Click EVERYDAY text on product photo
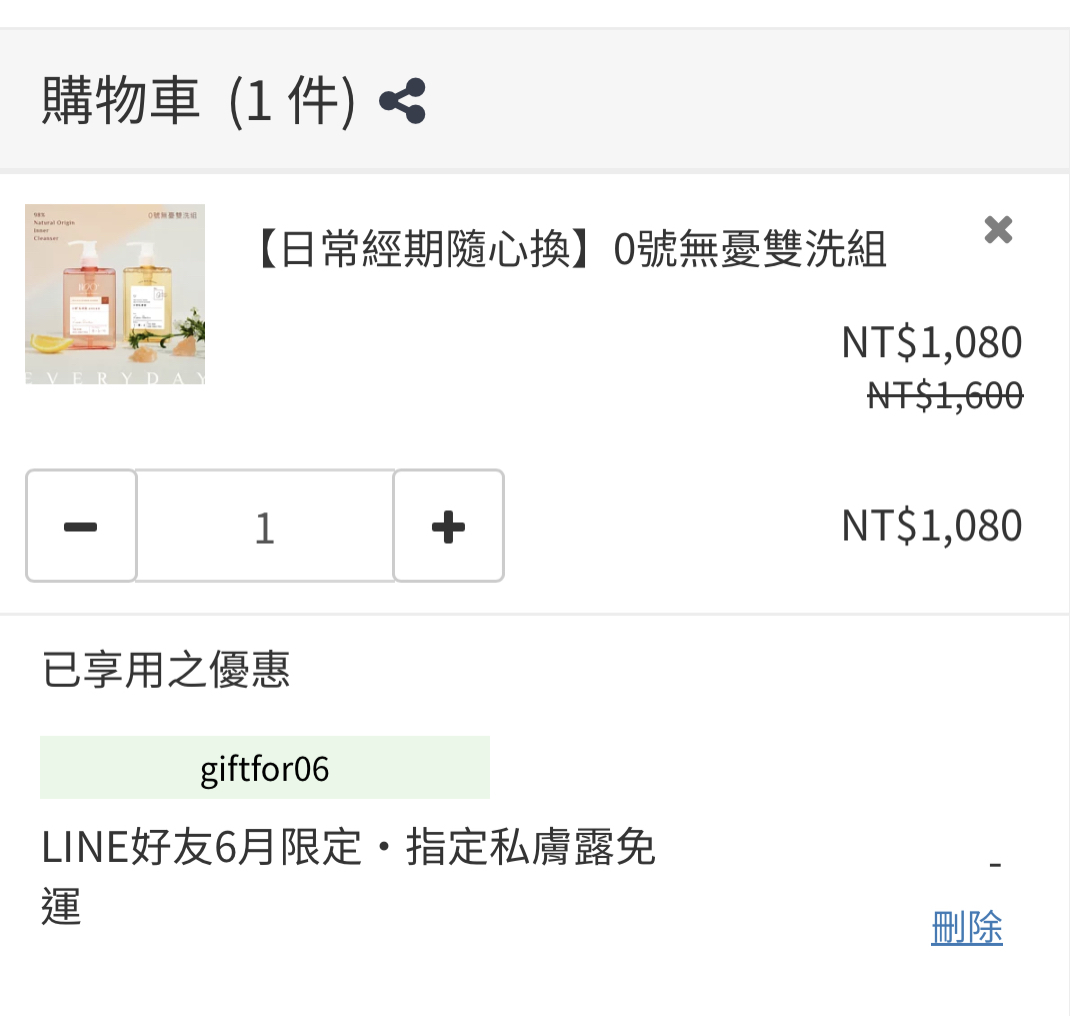 point(114,378)
